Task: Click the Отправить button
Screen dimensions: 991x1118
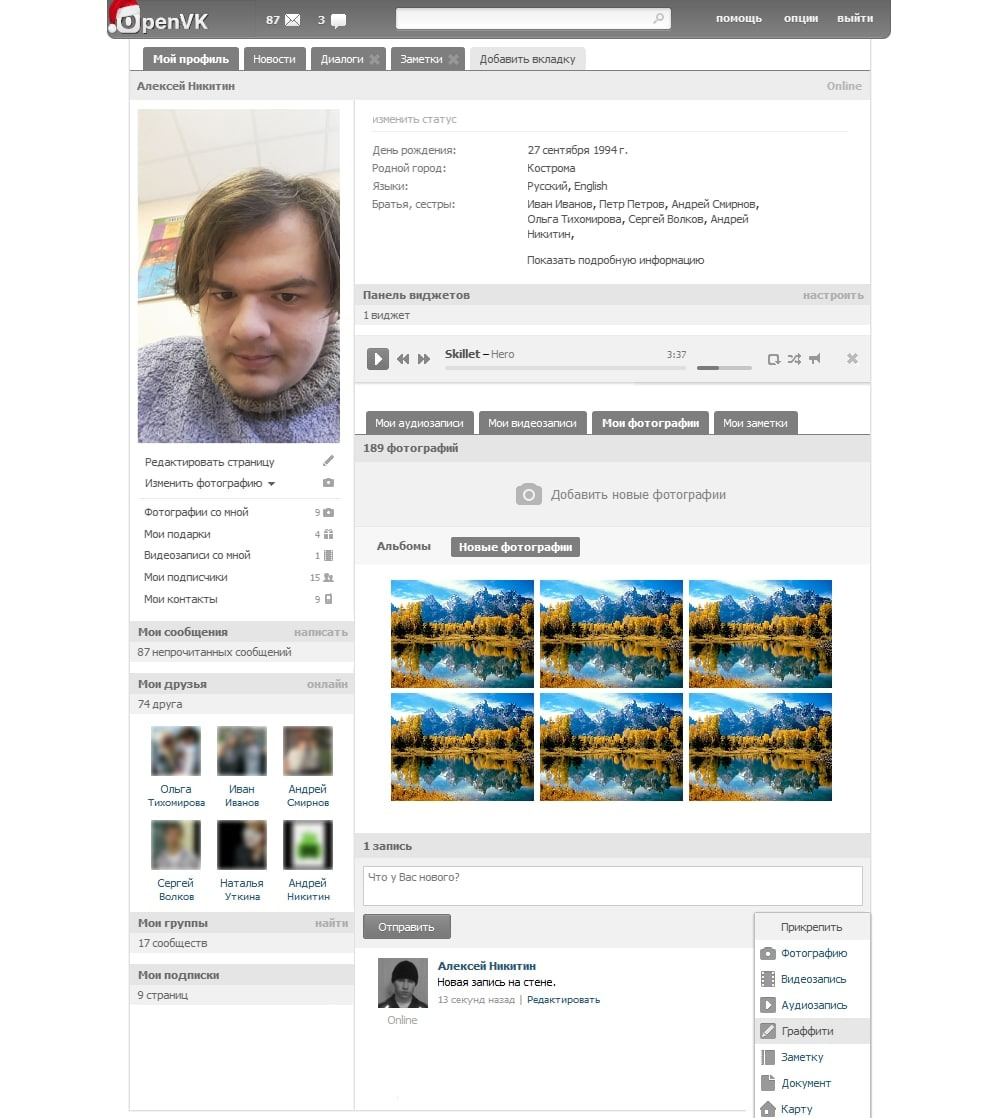Action: (x=406, y=927)
